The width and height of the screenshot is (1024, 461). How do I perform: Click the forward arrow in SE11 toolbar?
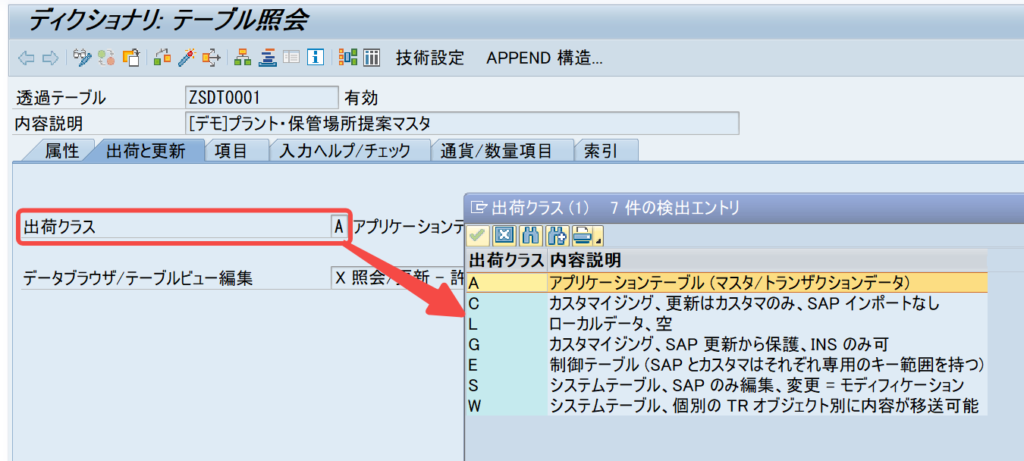point(50,57)
